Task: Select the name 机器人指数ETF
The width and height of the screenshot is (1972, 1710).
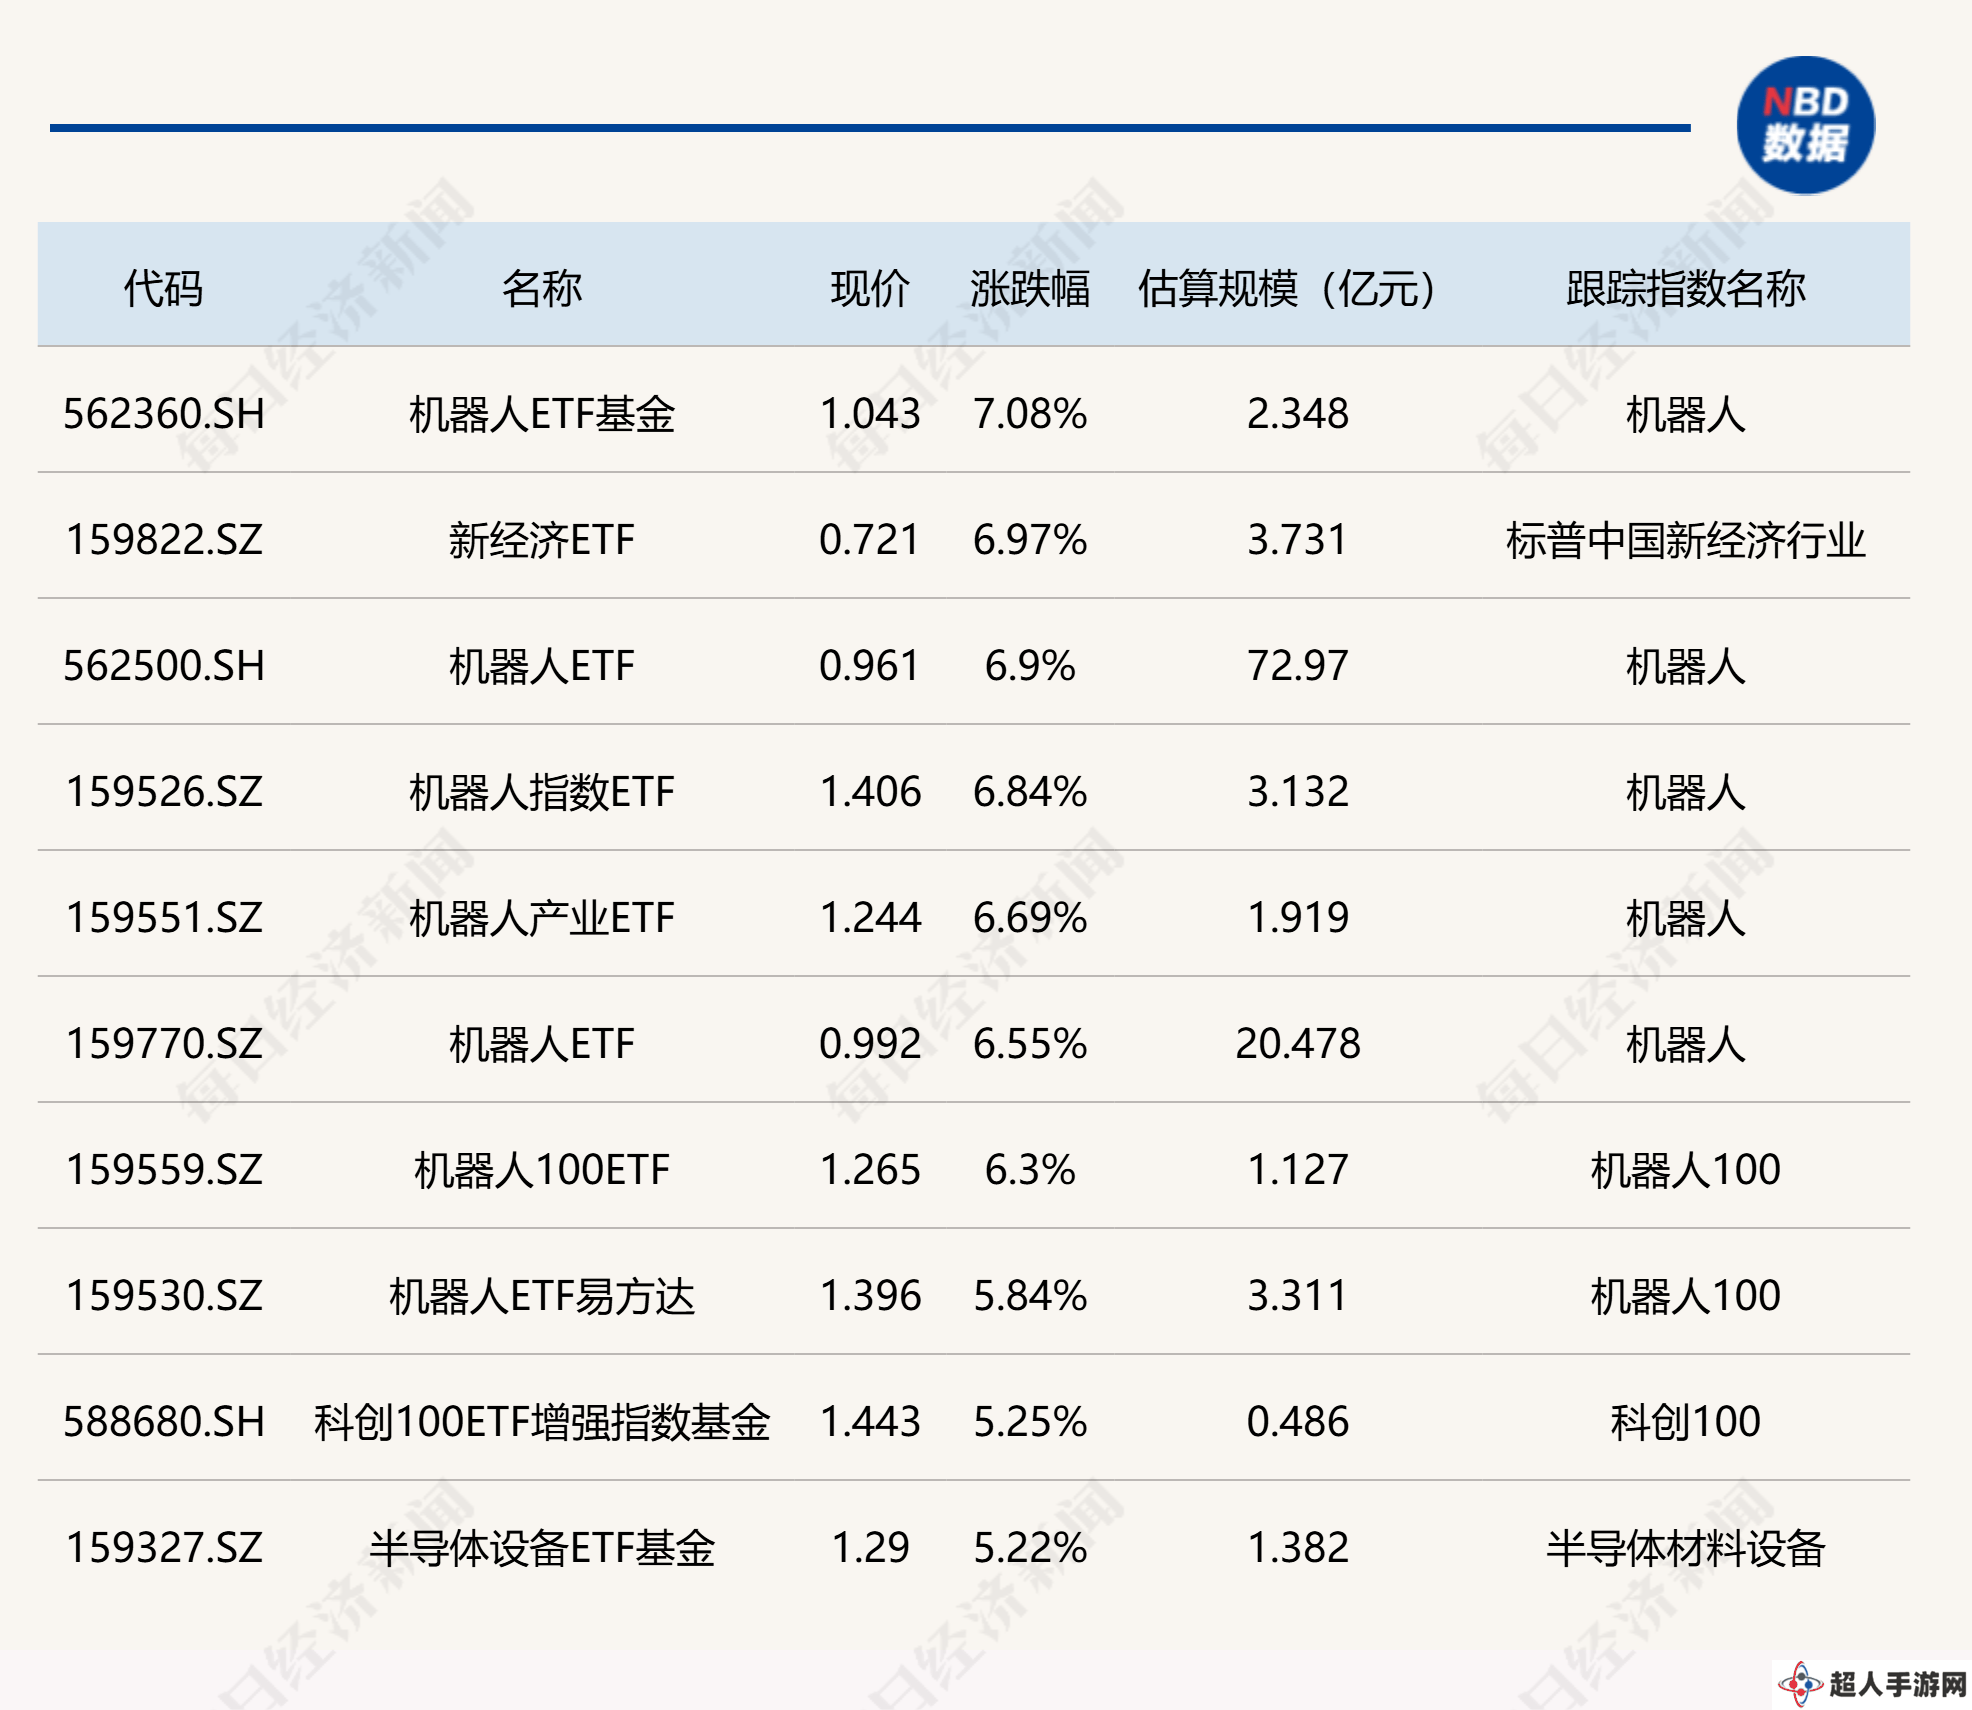Action: point(542,792)
